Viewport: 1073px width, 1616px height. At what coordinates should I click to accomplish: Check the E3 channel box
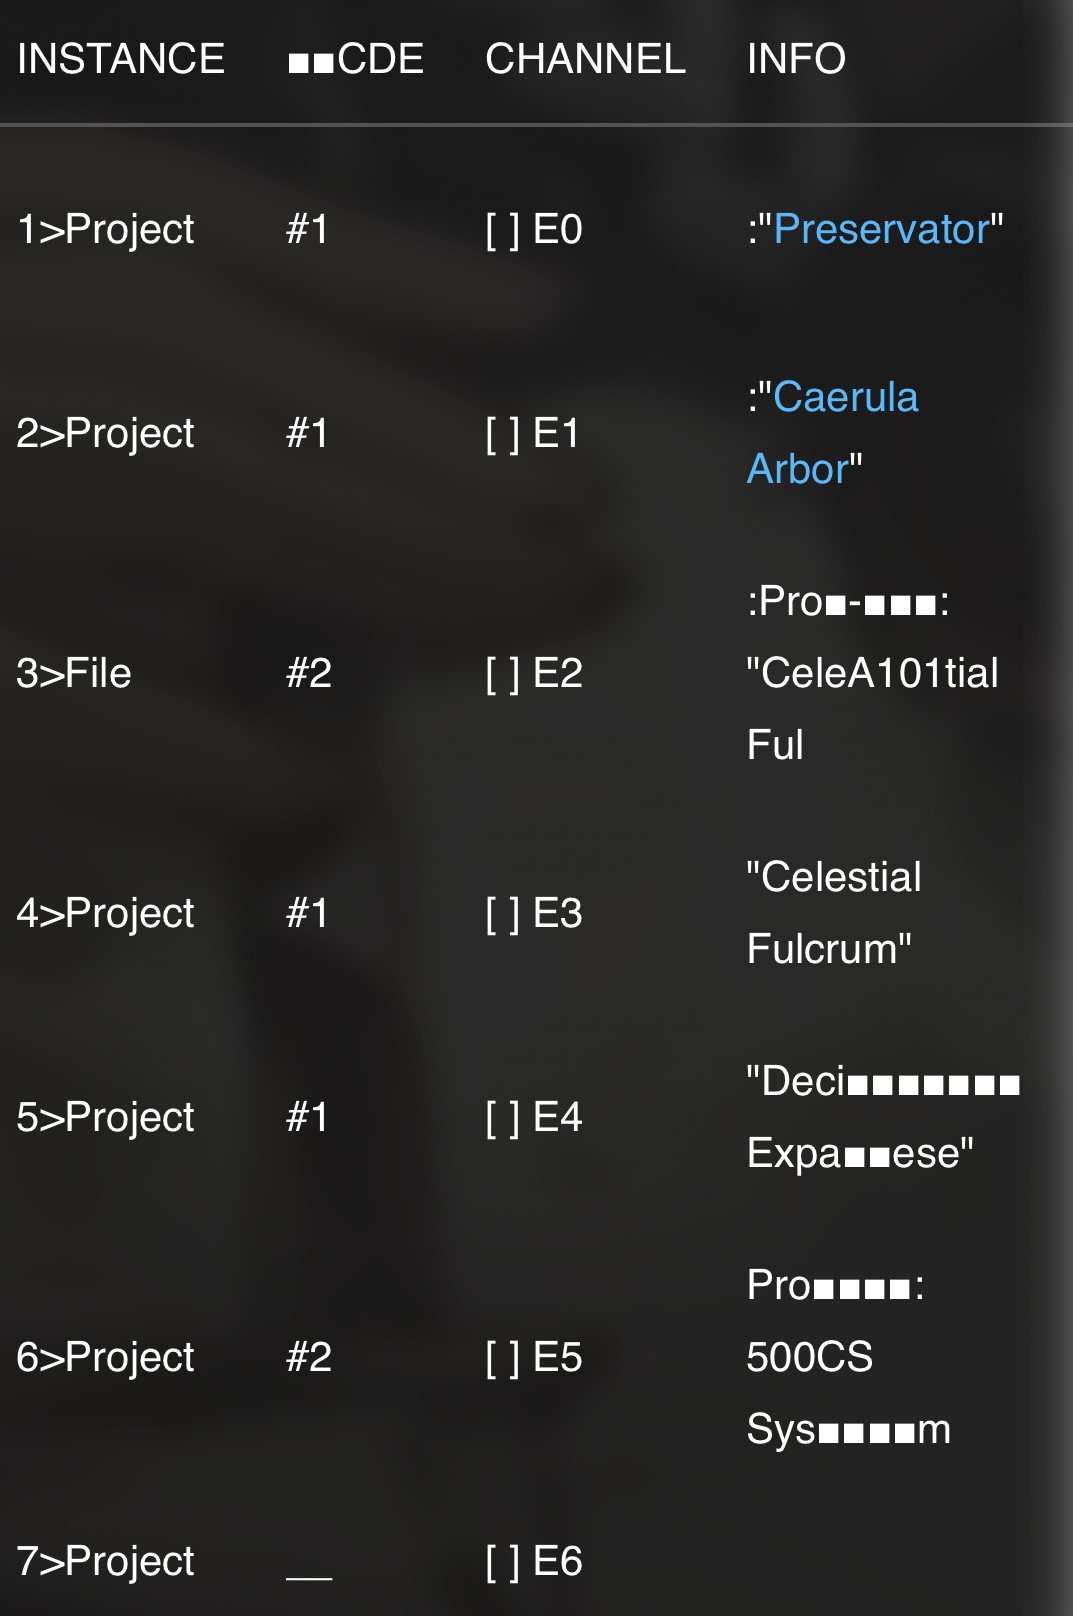tap(502, 914)
